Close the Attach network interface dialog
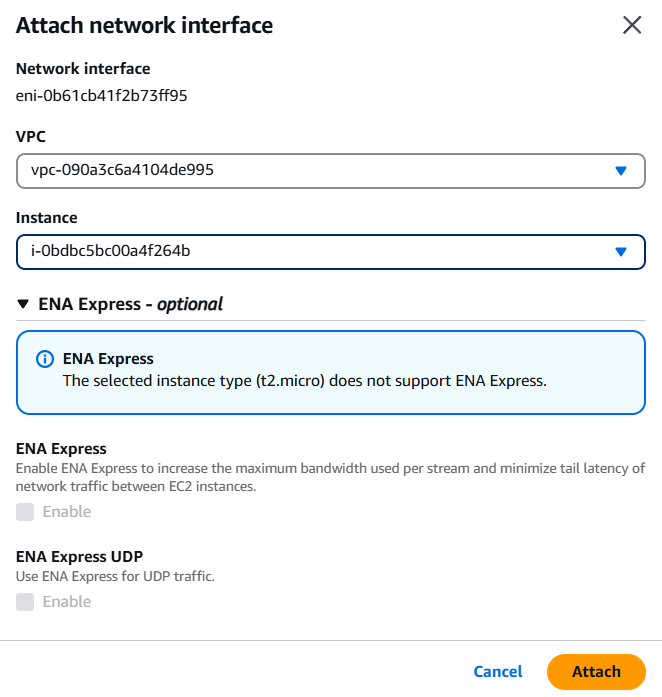 (632, 25)
